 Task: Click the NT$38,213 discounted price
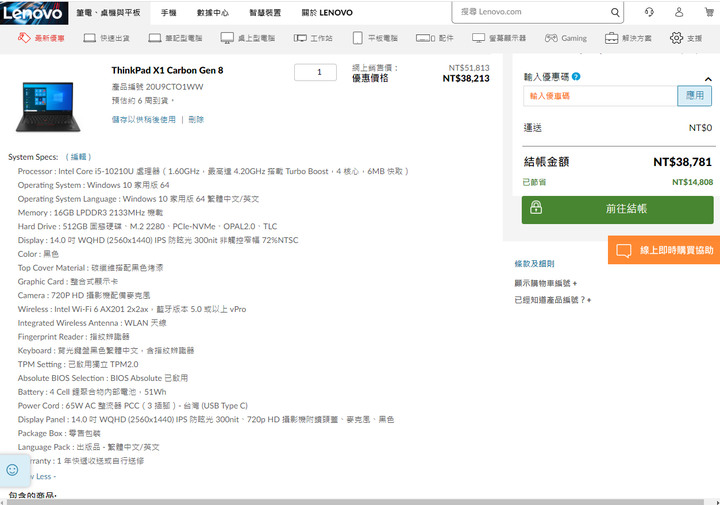[x=466, y=79]
